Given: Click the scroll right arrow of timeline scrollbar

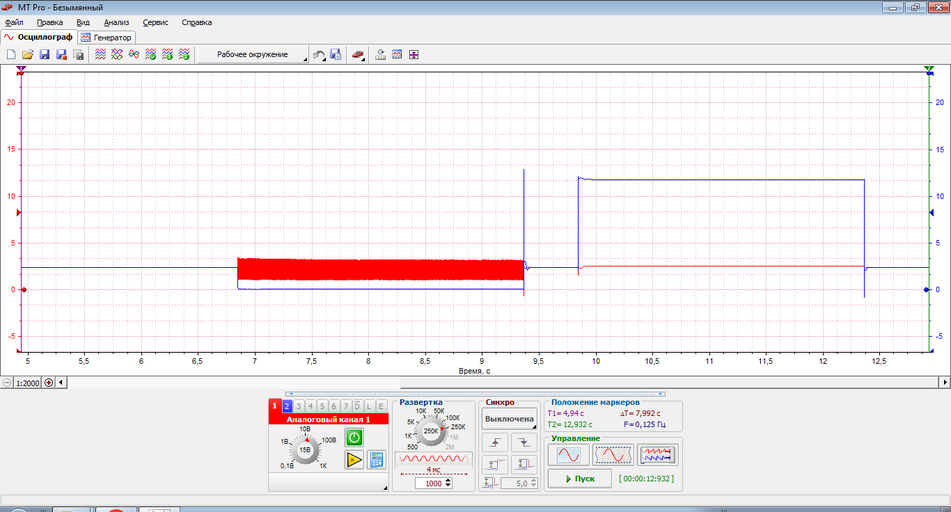Looking at the screenshot, I should pyautogui.click(x=944, y=383).
